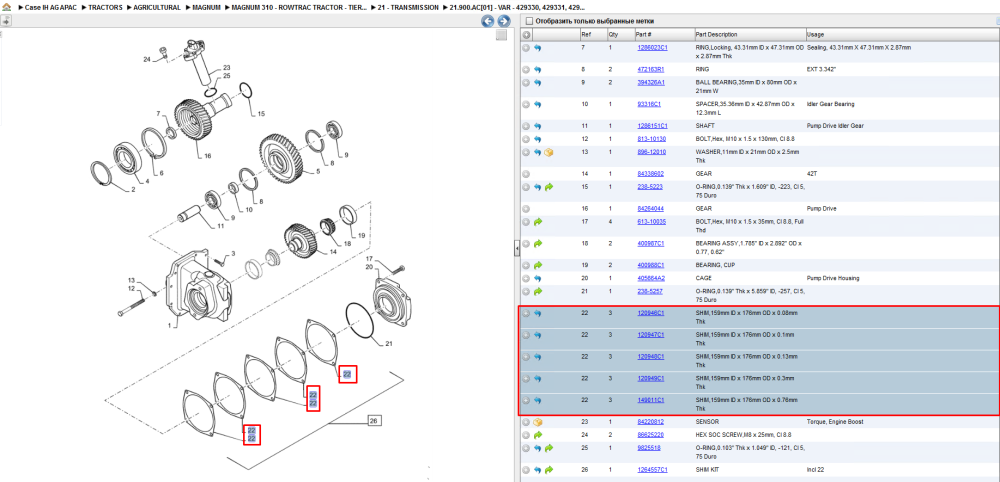The height and width of the screenshot is (482, 1000).
Task: Click blue arrow icon for shim 120946C1
Action: 537,313
